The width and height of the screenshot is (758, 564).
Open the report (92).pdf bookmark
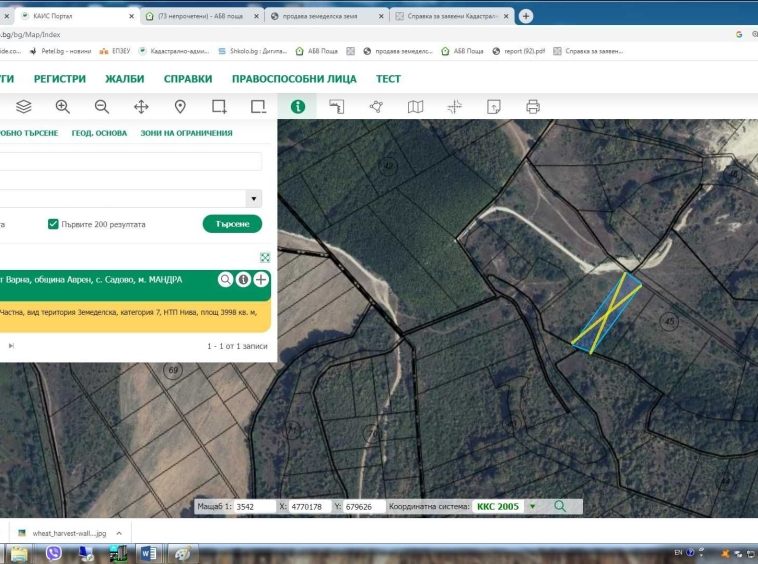tap(519, 51)
